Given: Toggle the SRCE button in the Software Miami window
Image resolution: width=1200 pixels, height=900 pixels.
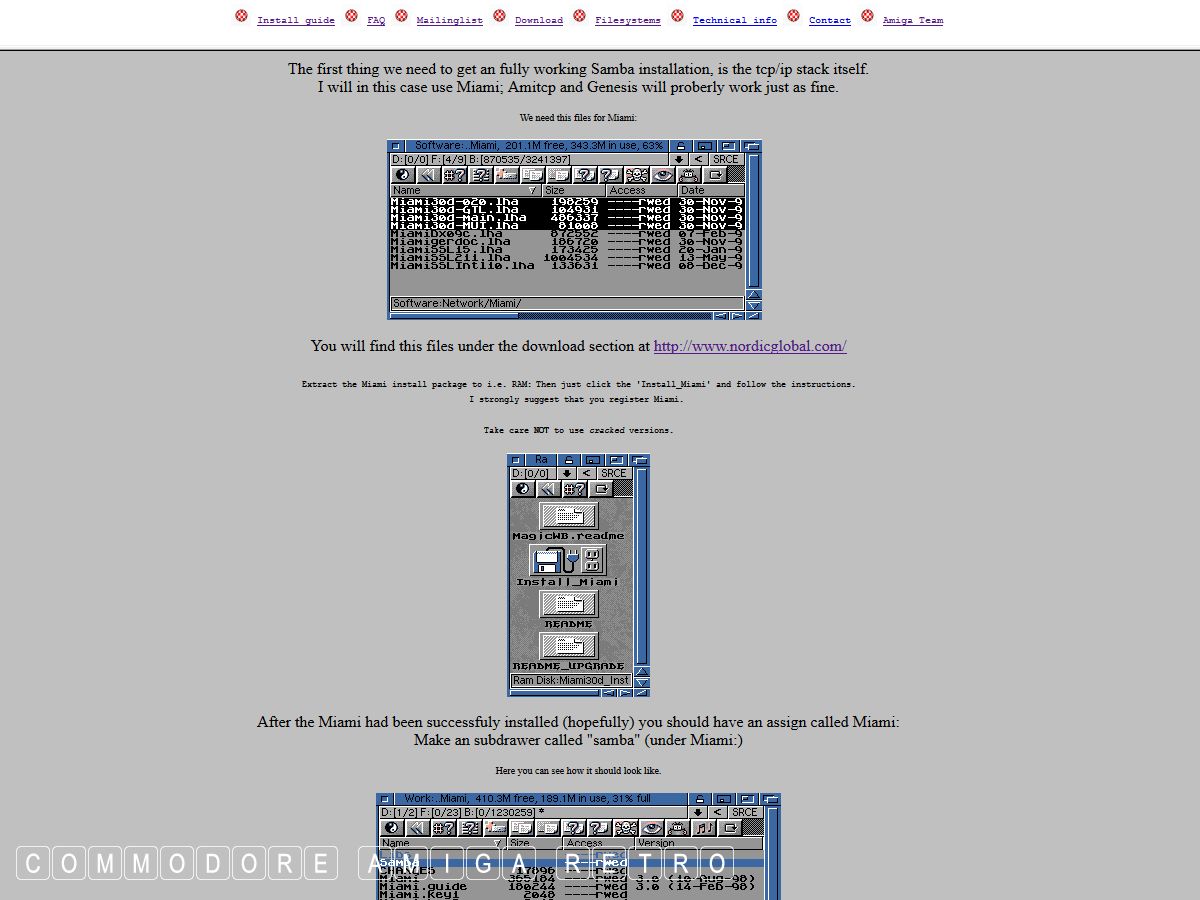Looking at the screenshot, I should [725, 159].
